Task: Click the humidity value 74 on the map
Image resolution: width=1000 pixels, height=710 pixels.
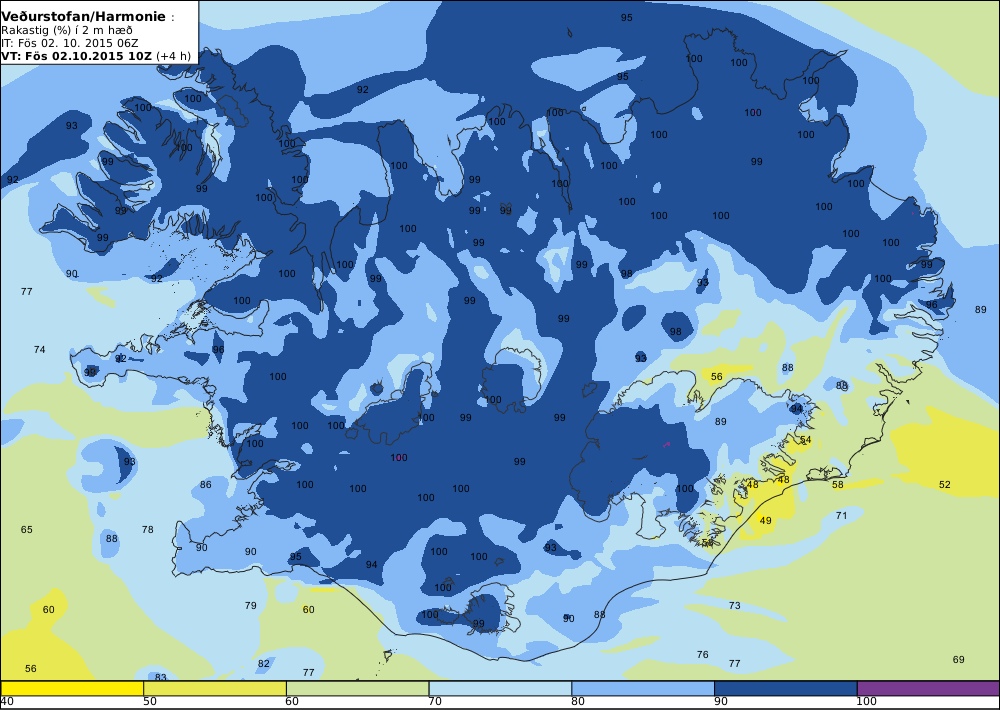Action: pos(40,350)
